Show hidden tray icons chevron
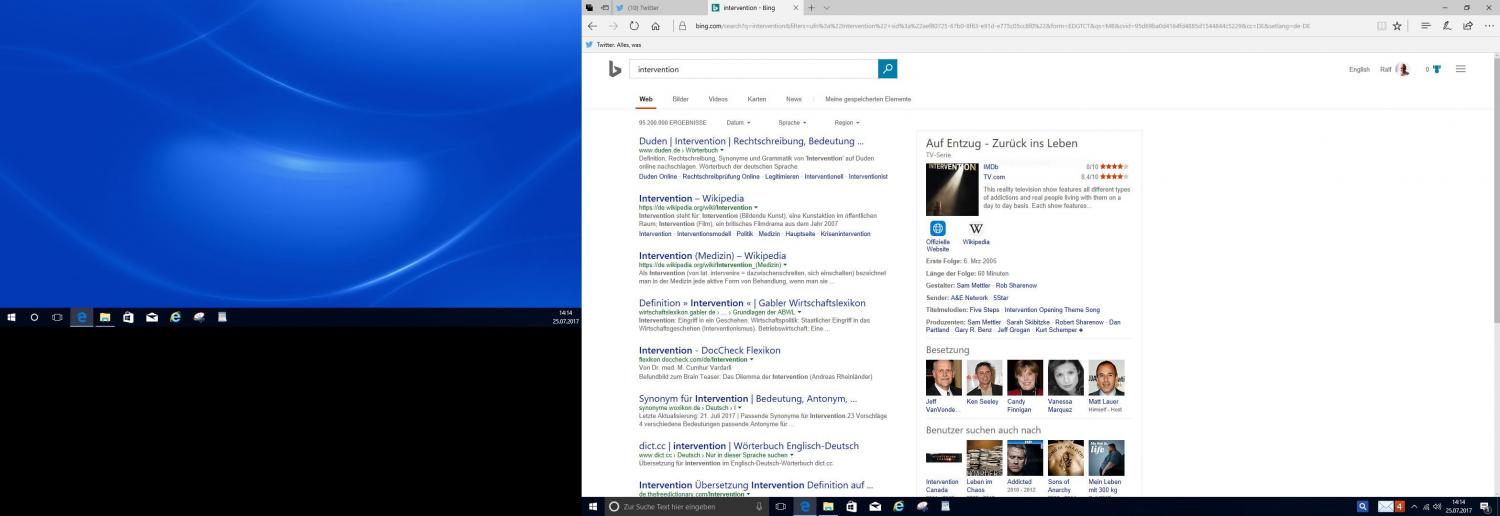This screenshot has width=1500, height=516. (1414, 507)
